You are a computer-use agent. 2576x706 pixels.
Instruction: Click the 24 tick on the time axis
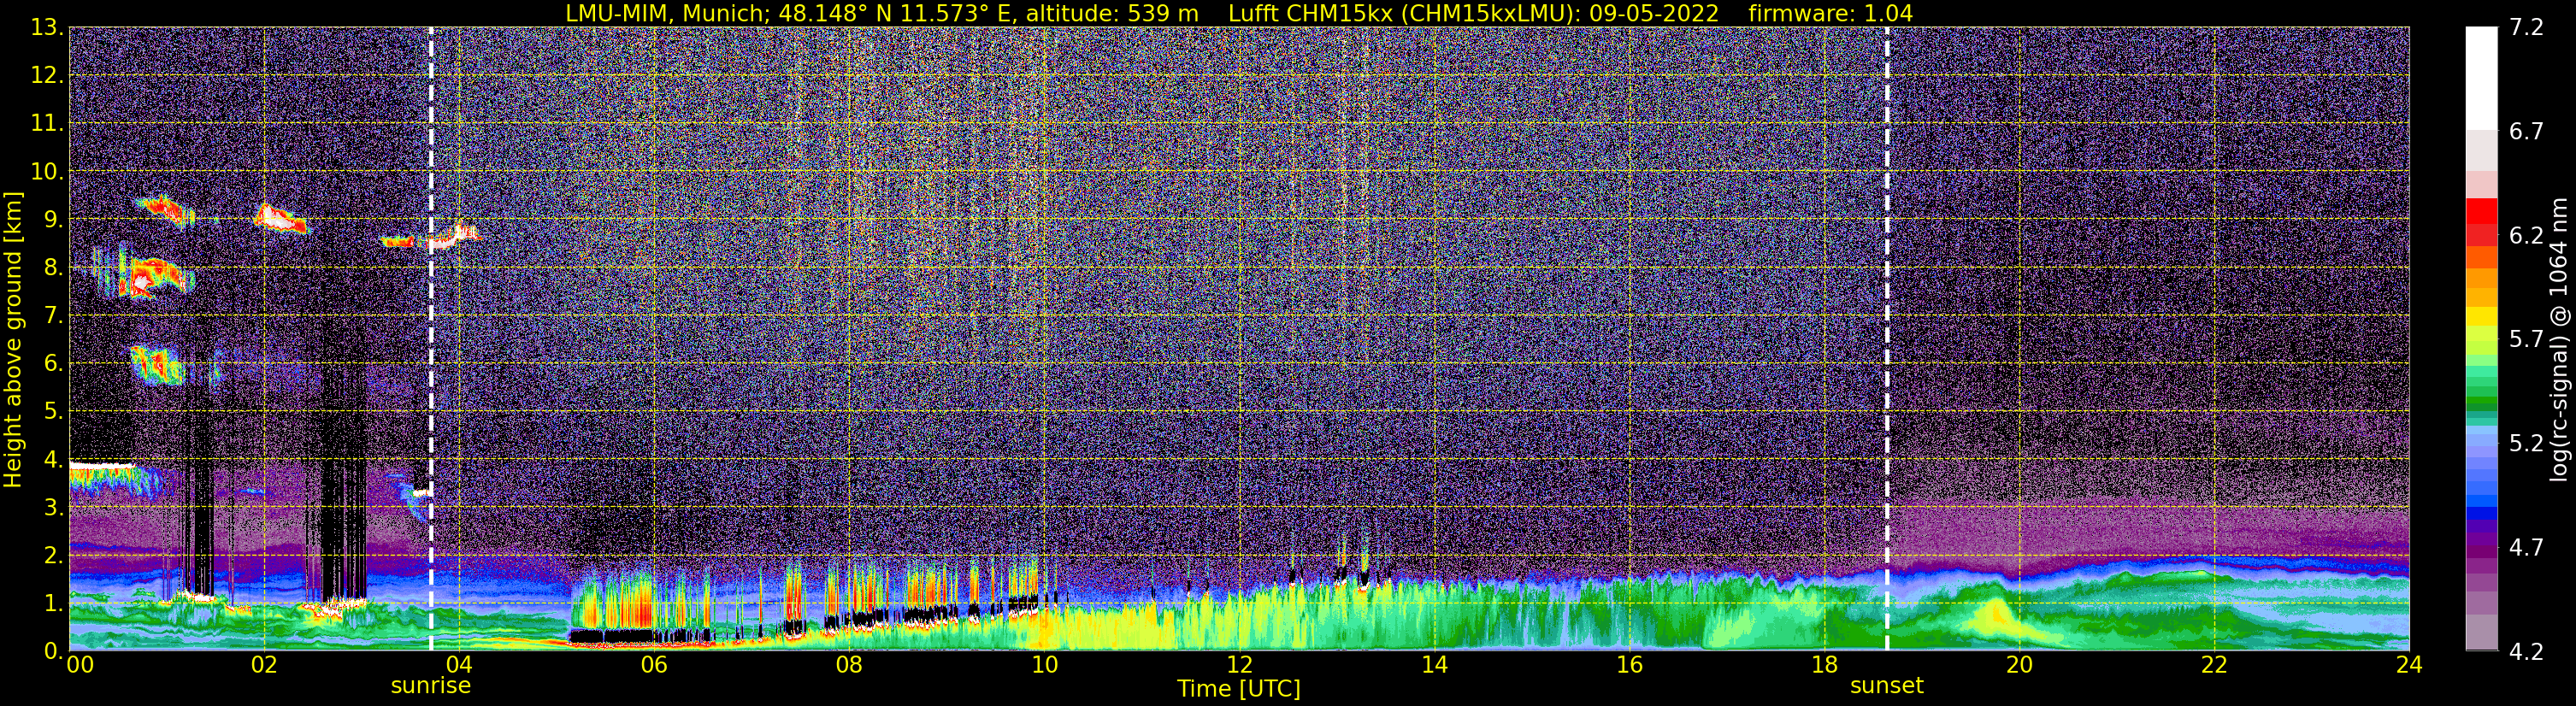(2409, 665)
